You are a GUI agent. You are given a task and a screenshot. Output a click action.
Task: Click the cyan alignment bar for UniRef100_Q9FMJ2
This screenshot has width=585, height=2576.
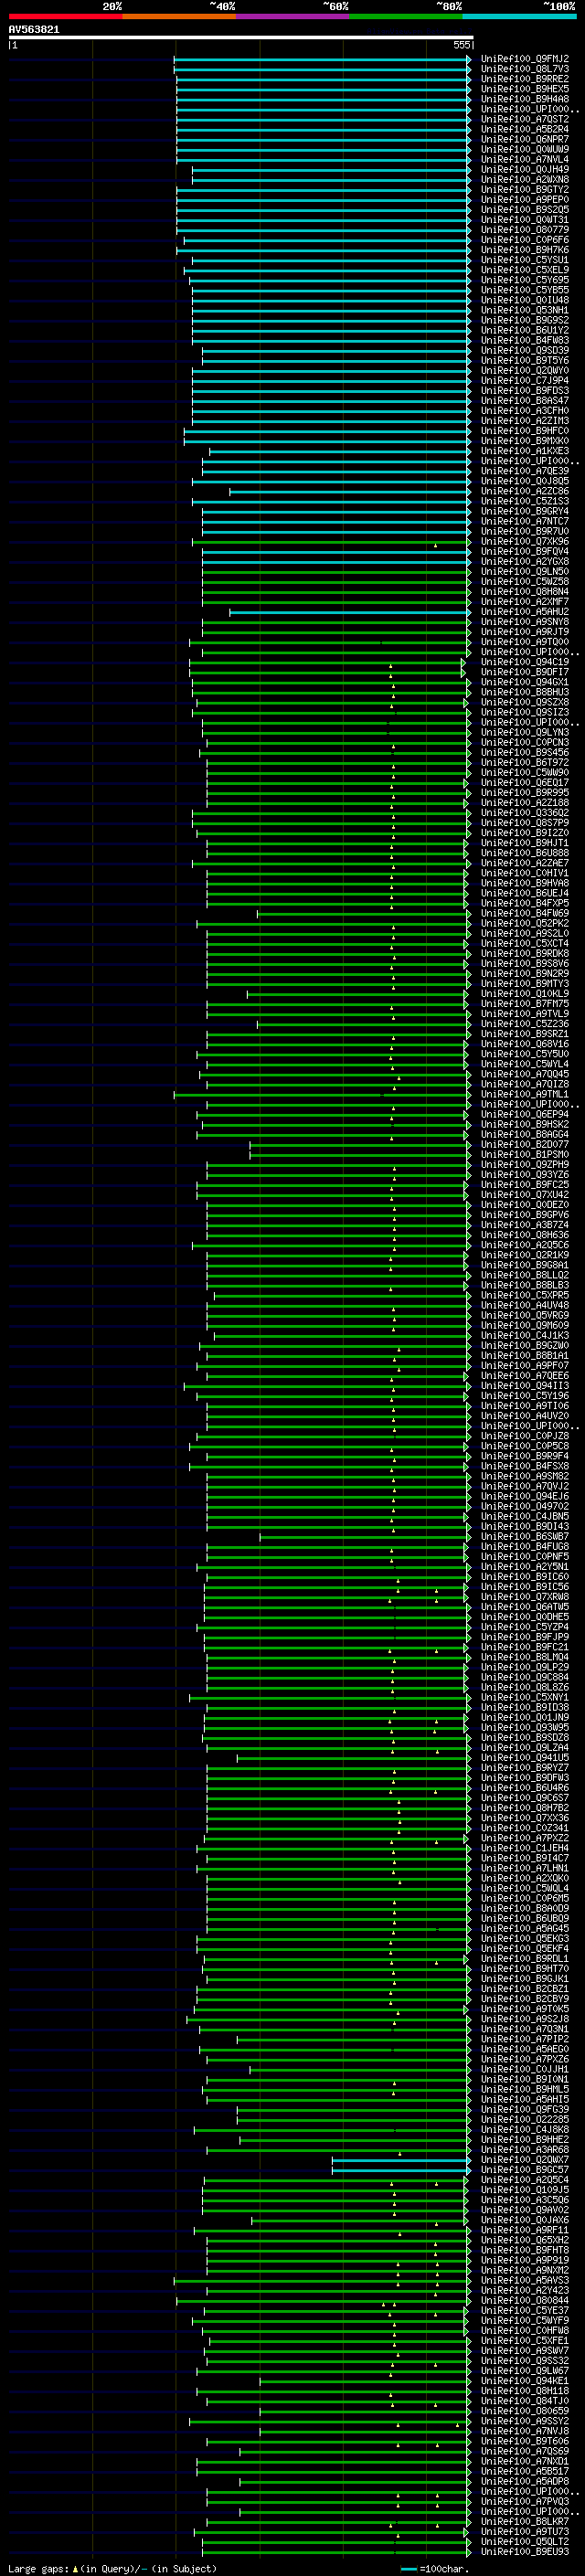point(322,59)
